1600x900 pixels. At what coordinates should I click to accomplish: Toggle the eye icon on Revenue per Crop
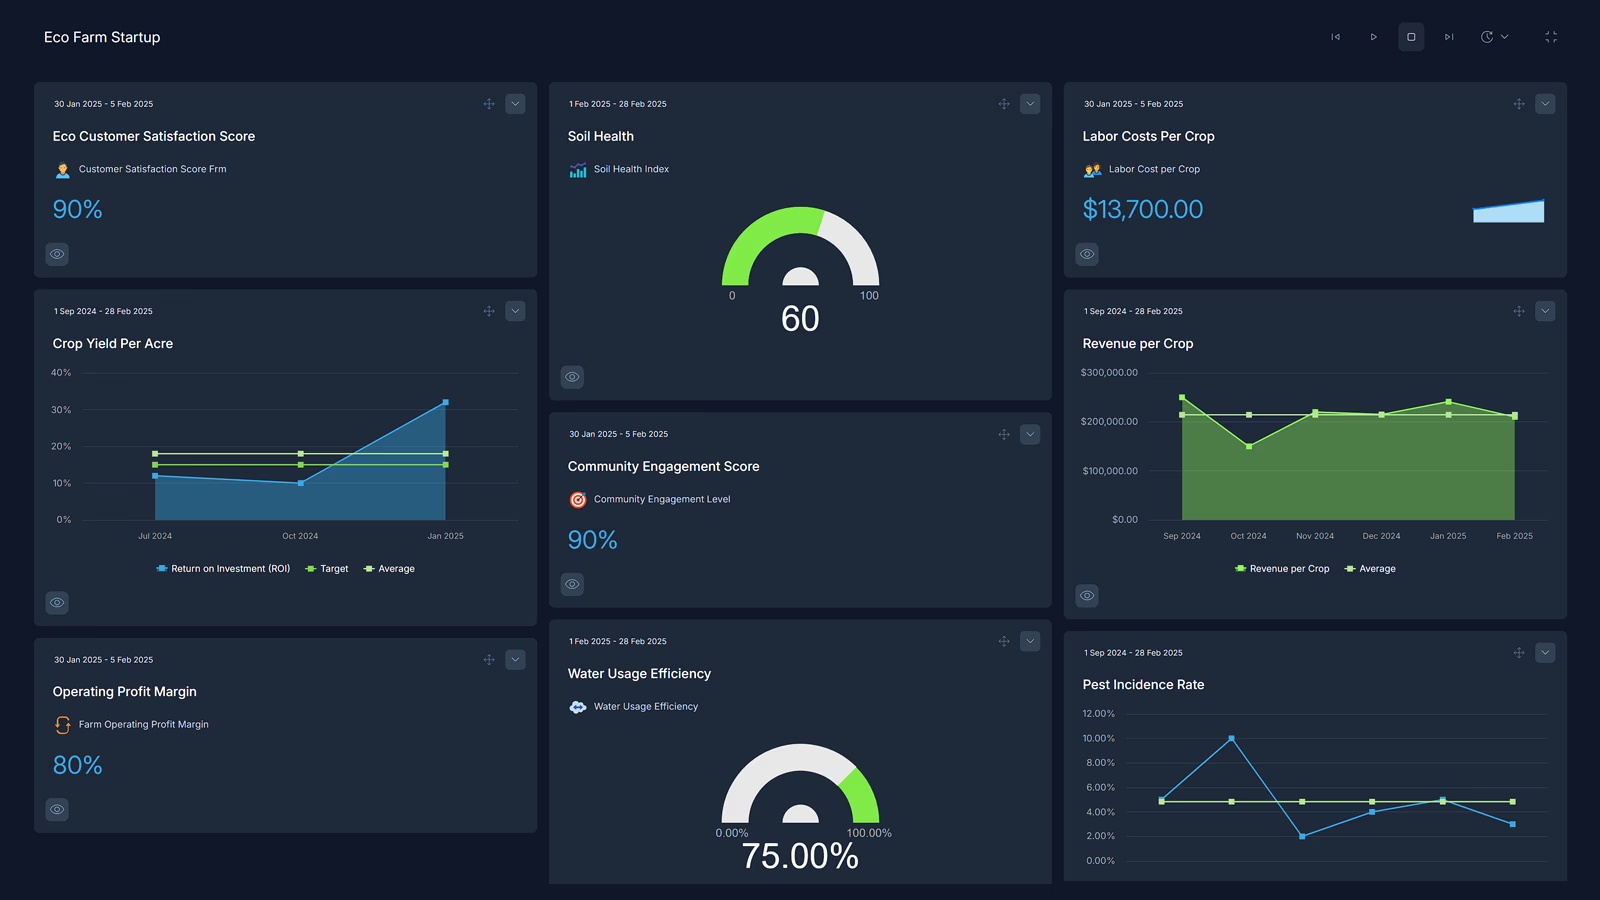tap(1087, 595)
